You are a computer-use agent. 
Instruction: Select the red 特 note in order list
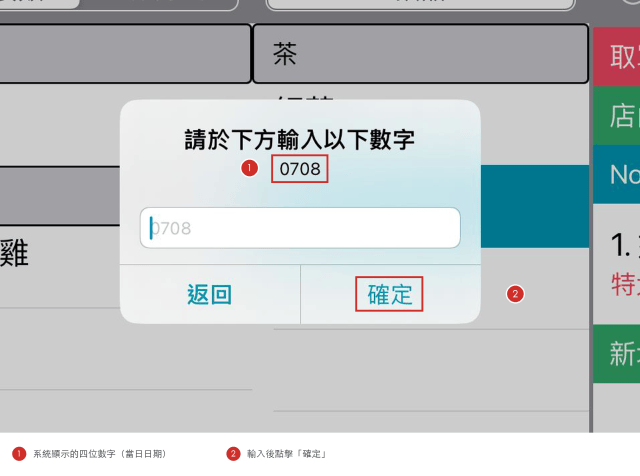coord(624,284)
